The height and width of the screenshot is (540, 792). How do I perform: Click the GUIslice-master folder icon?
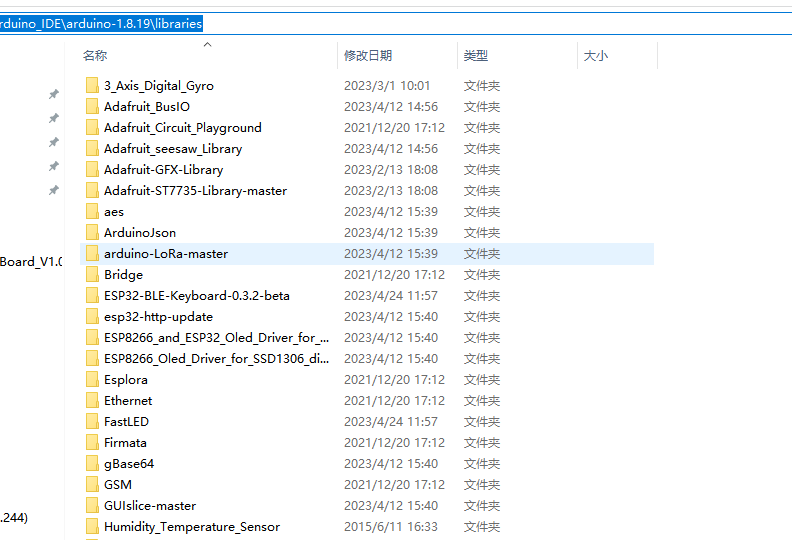point(92,506)
